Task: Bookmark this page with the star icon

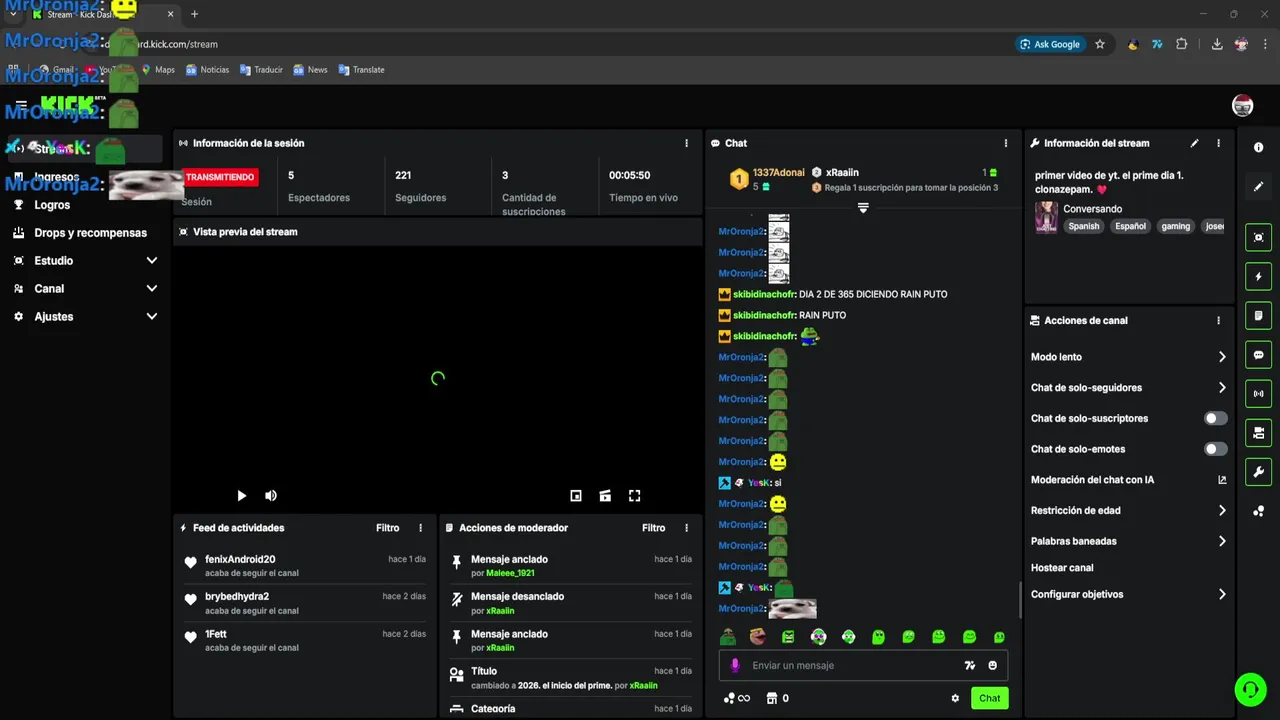Action: coord(1100,44)
